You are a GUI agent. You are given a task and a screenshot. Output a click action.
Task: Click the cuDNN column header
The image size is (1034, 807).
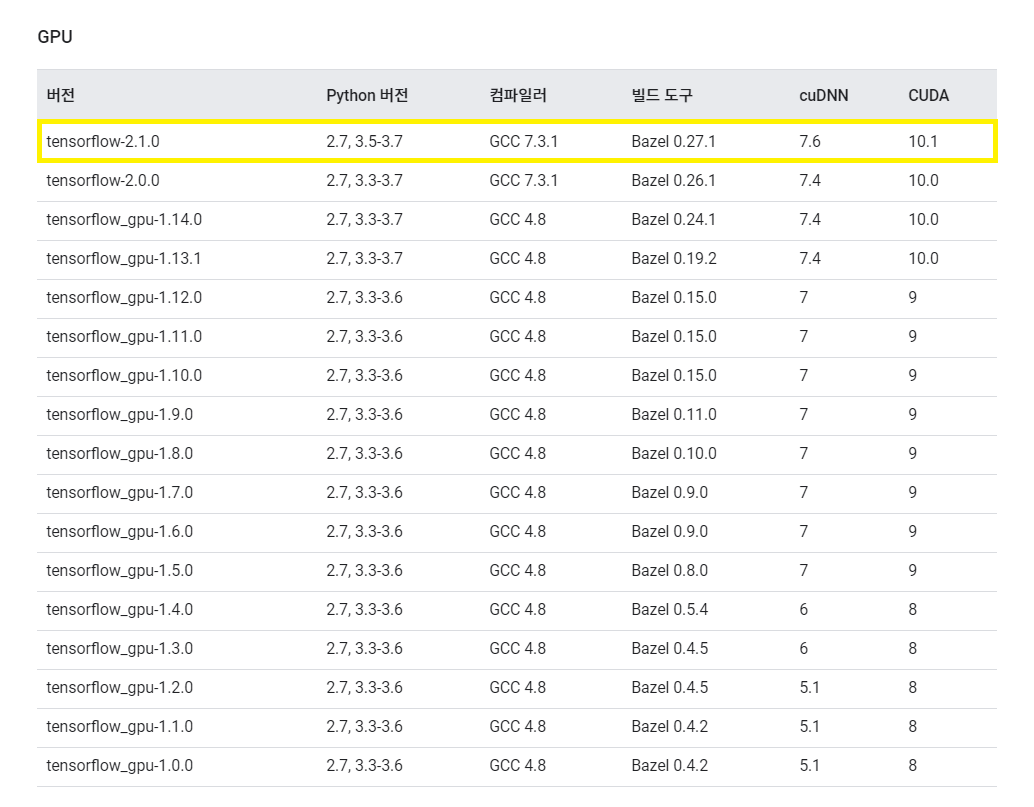coord(824,95)
